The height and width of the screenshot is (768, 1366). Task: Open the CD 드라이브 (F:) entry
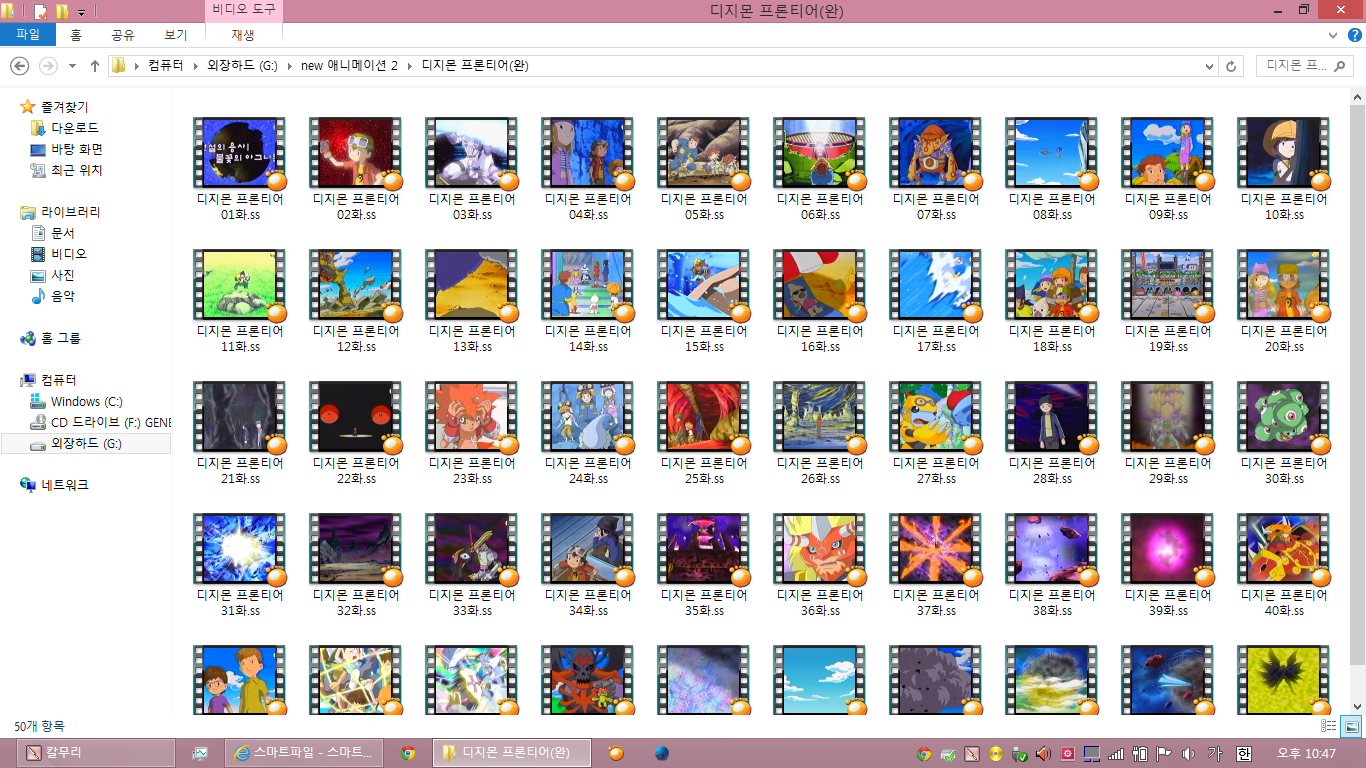click(x=111, y=422)
